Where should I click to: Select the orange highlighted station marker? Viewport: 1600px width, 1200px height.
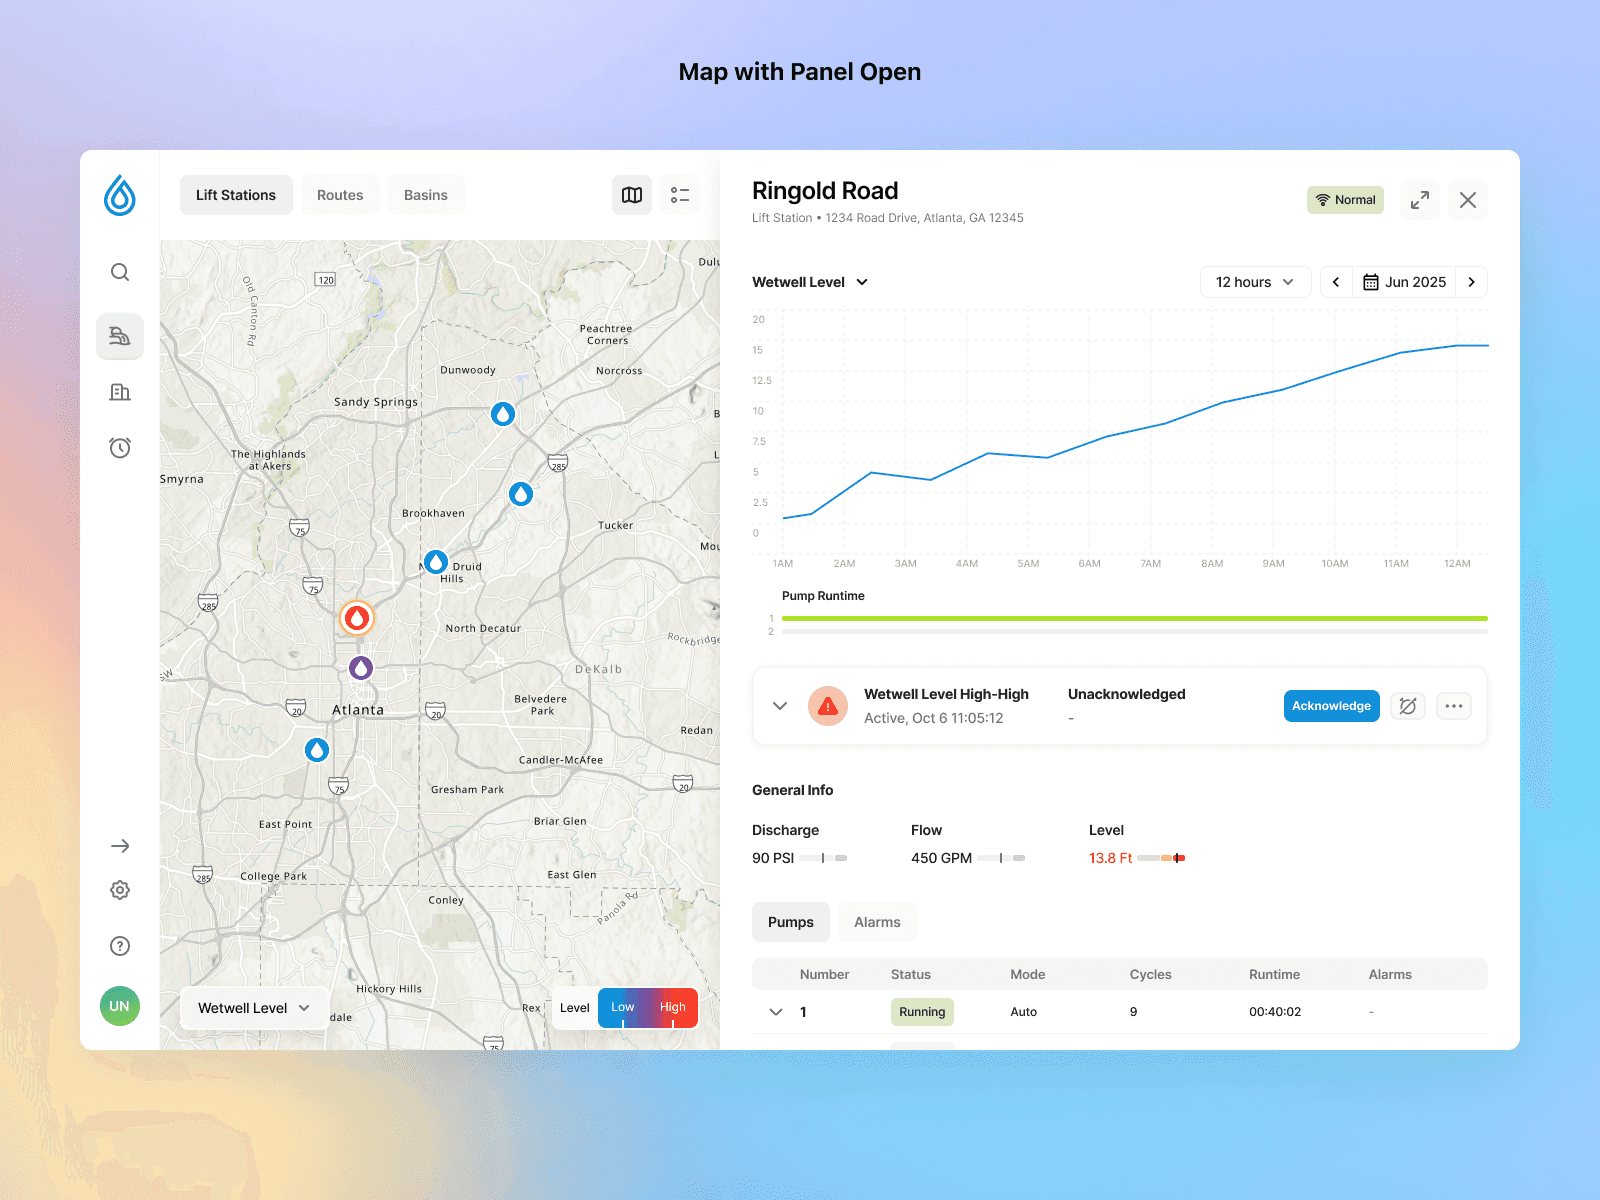tap(357, 618)
